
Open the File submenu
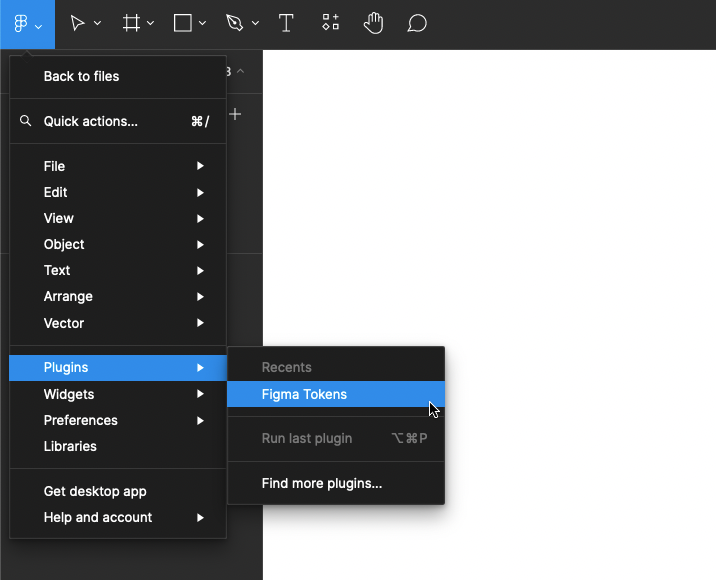(118, 166)
